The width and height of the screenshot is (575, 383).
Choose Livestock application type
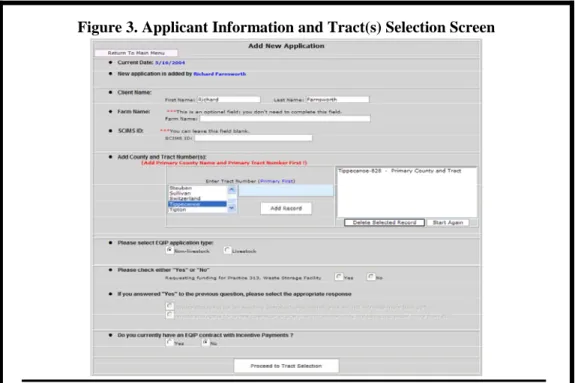[x=227, y=250]
